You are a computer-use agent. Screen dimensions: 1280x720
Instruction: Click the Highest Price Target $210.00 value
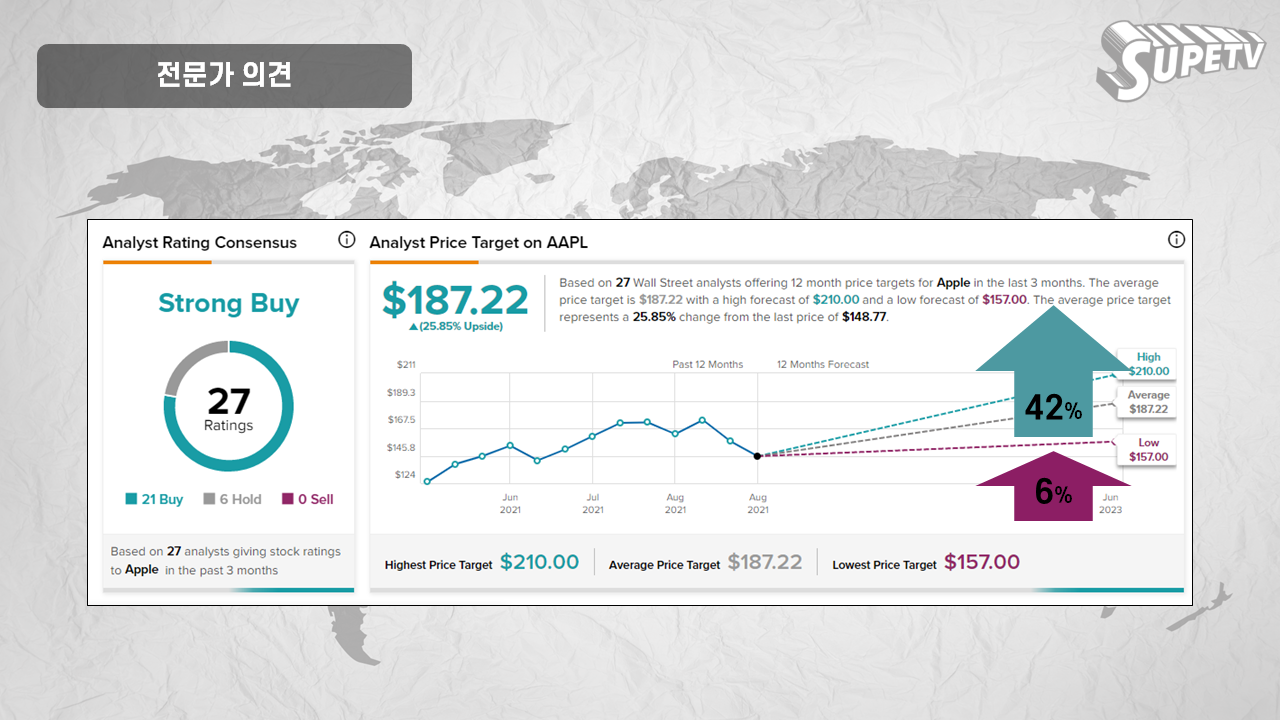point(539,562)
